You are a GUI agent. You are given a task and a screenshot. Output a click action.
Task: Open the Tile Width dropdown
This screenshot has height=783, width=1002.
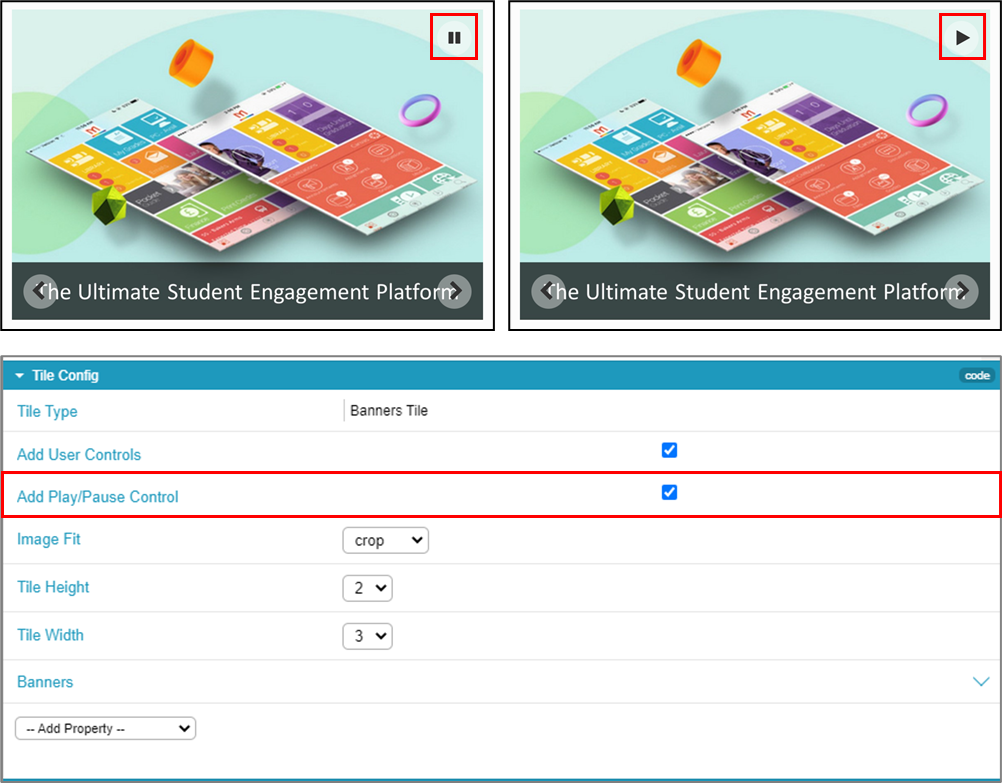(367, 636)
